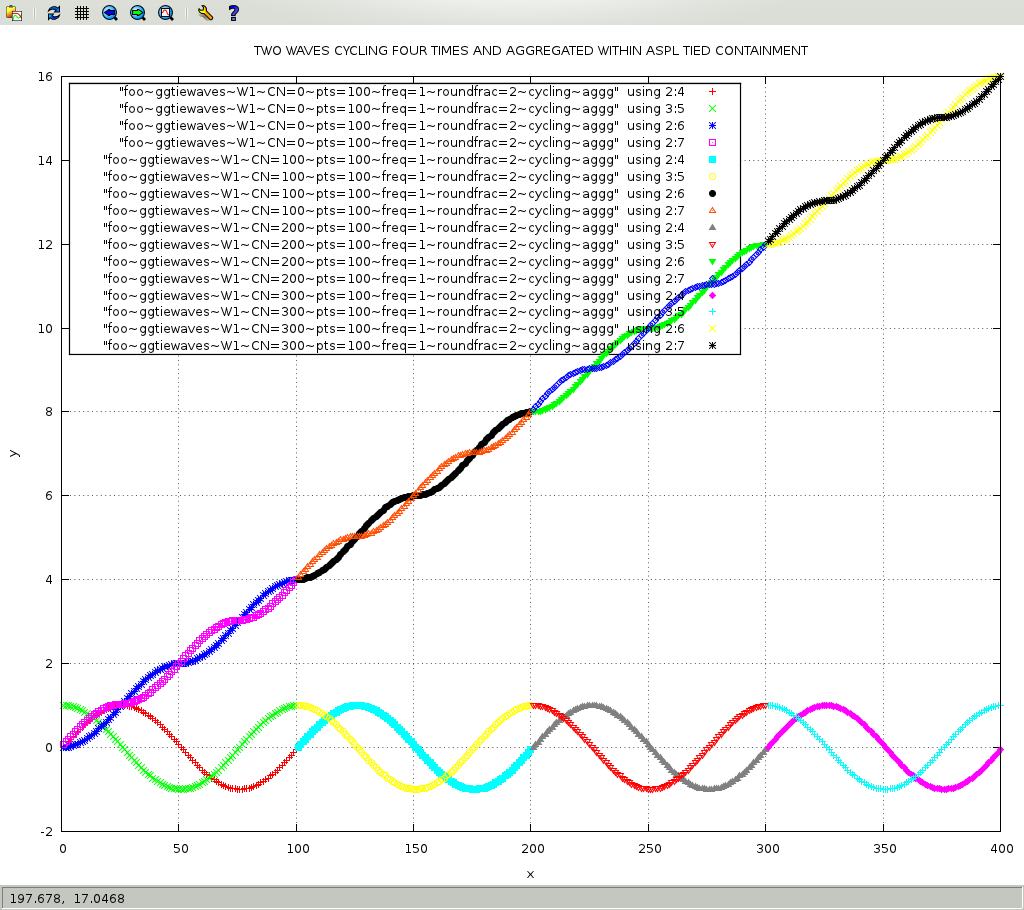Image resolution: width=1024 pixels, height=910 pixels.
Task: Autoscale the plot with the zoom icon
Action: [x=166, y=13]
